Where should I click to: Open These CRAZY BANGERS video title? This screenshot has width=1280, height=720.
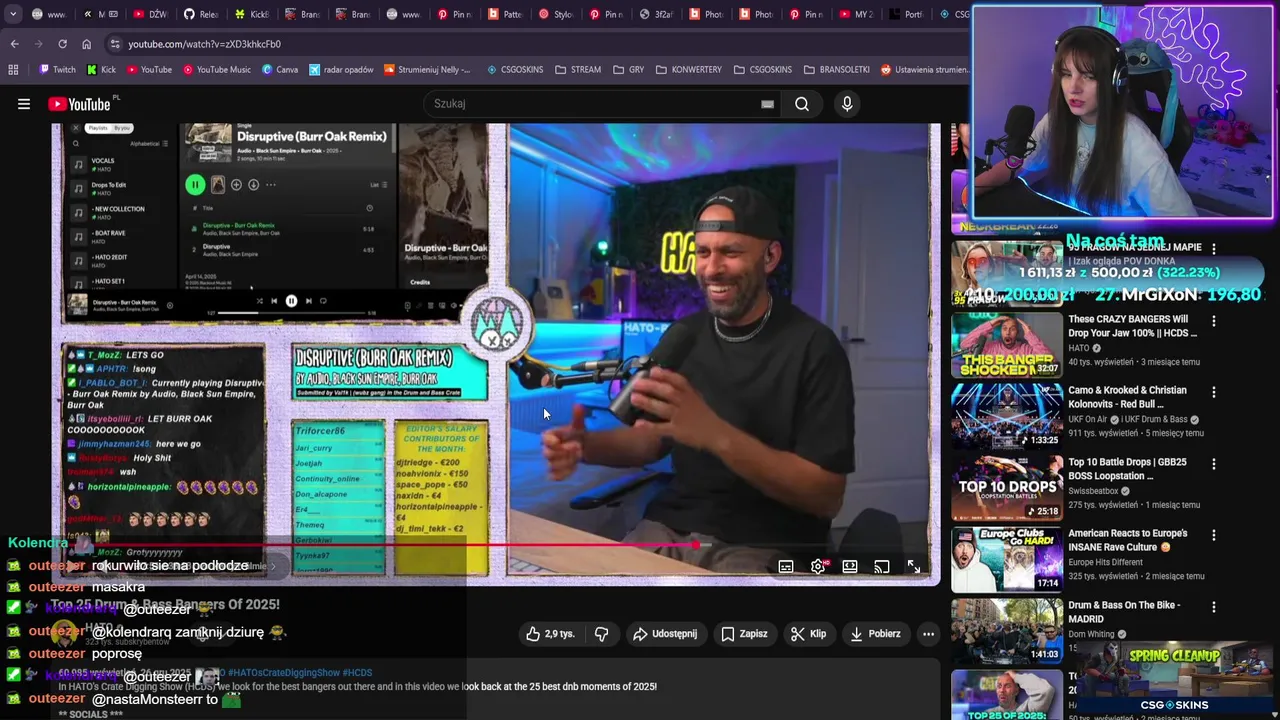tap(1132, 326)
